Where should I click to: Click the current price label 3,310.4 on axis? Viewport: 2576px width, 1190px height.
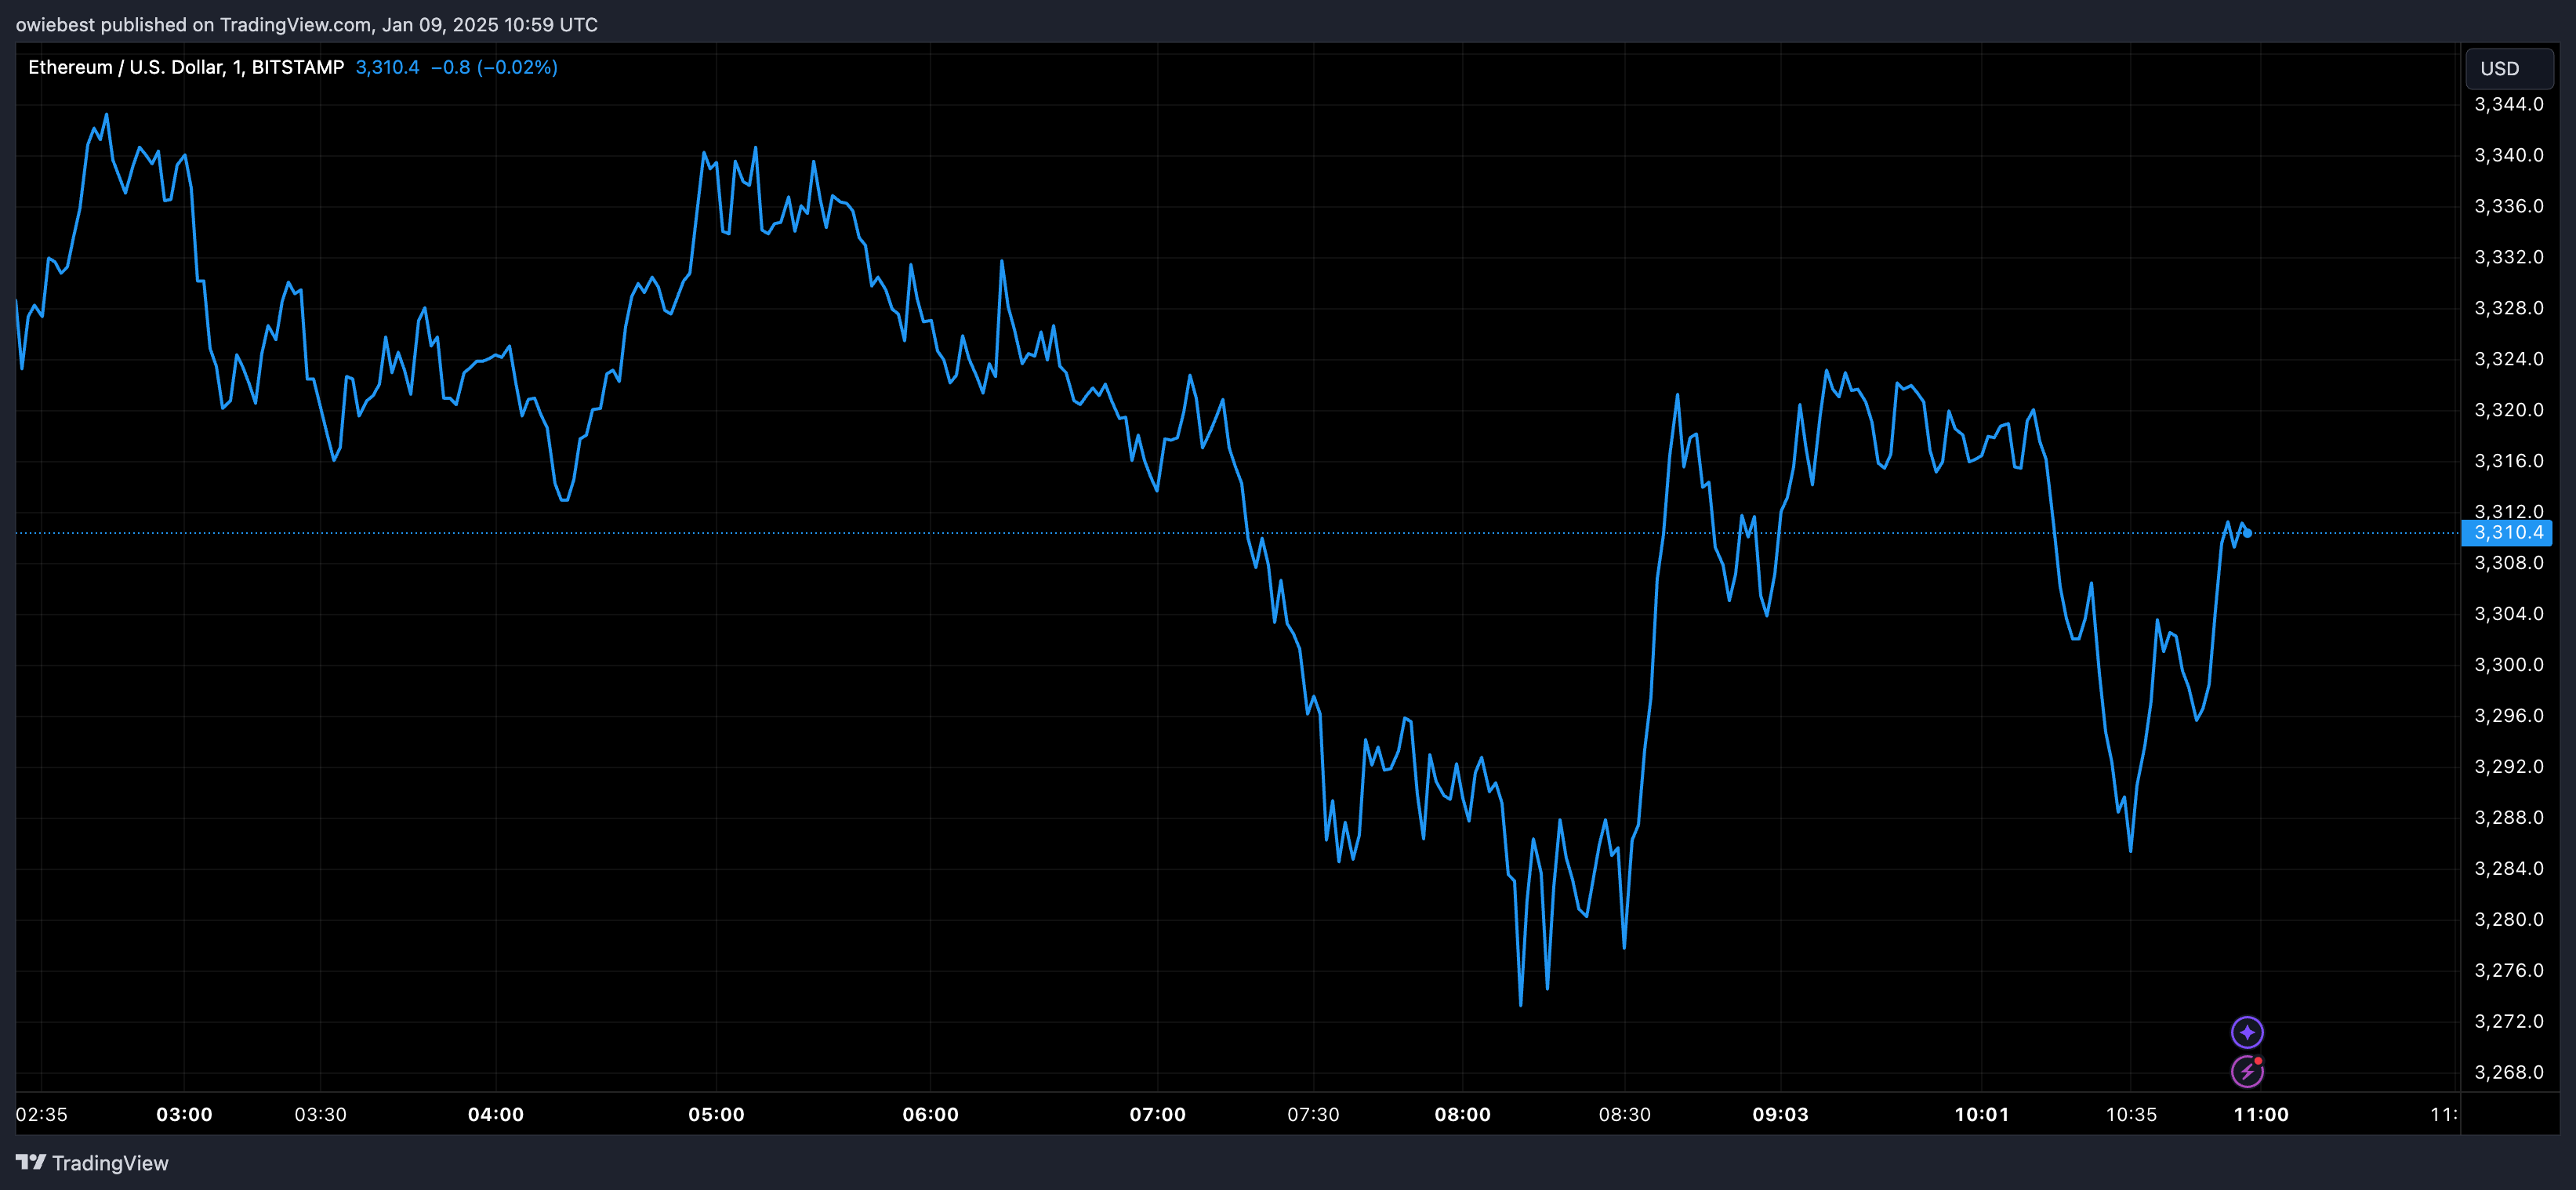2507,533
